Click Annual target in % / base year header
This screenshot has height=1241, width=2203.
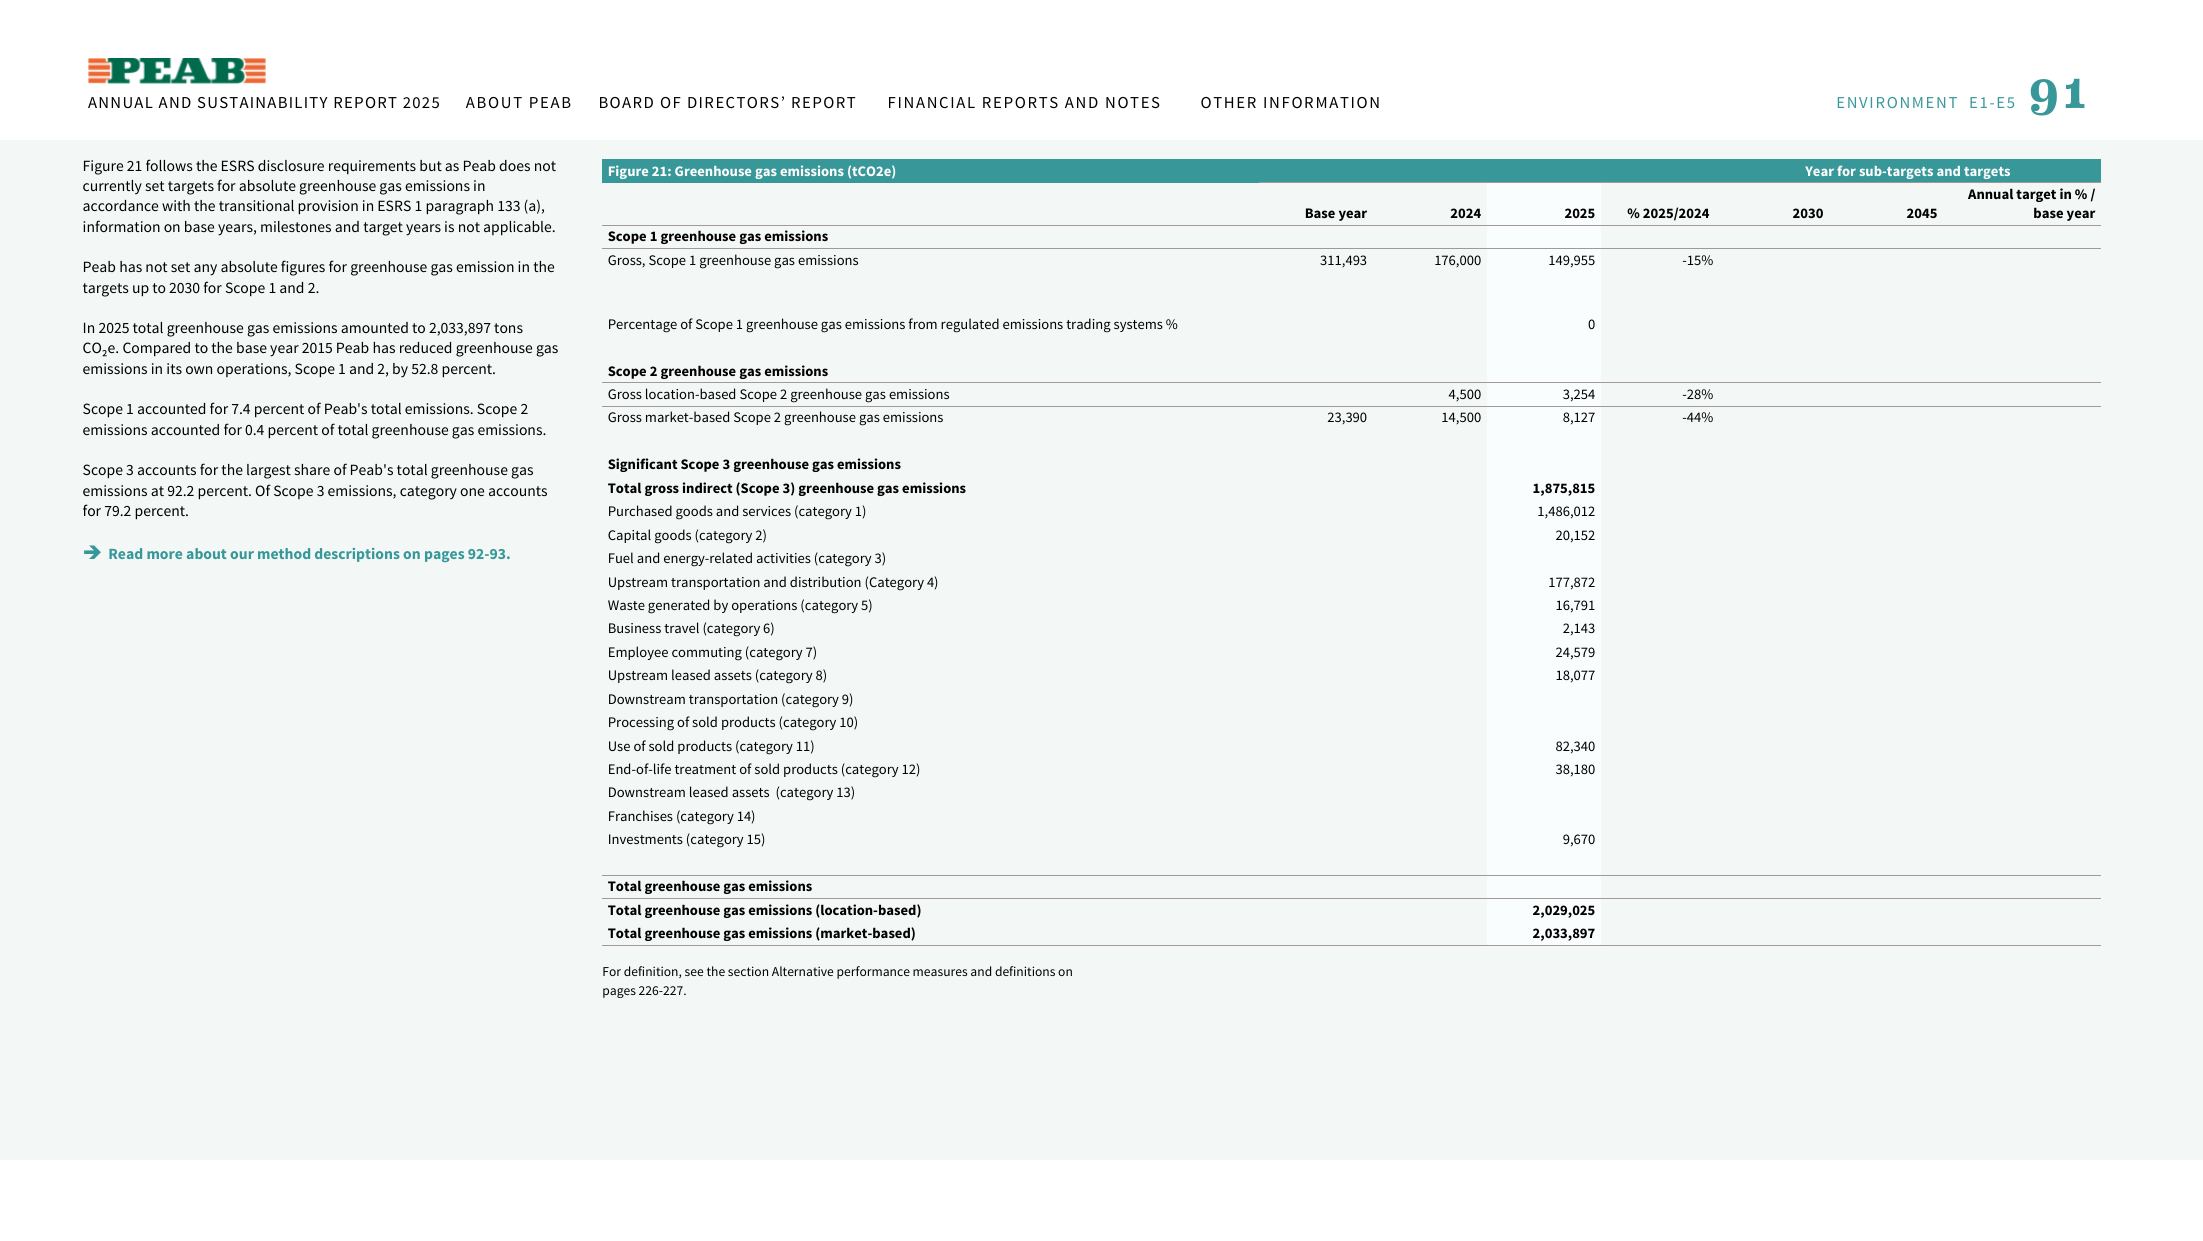coord(2031,204)
